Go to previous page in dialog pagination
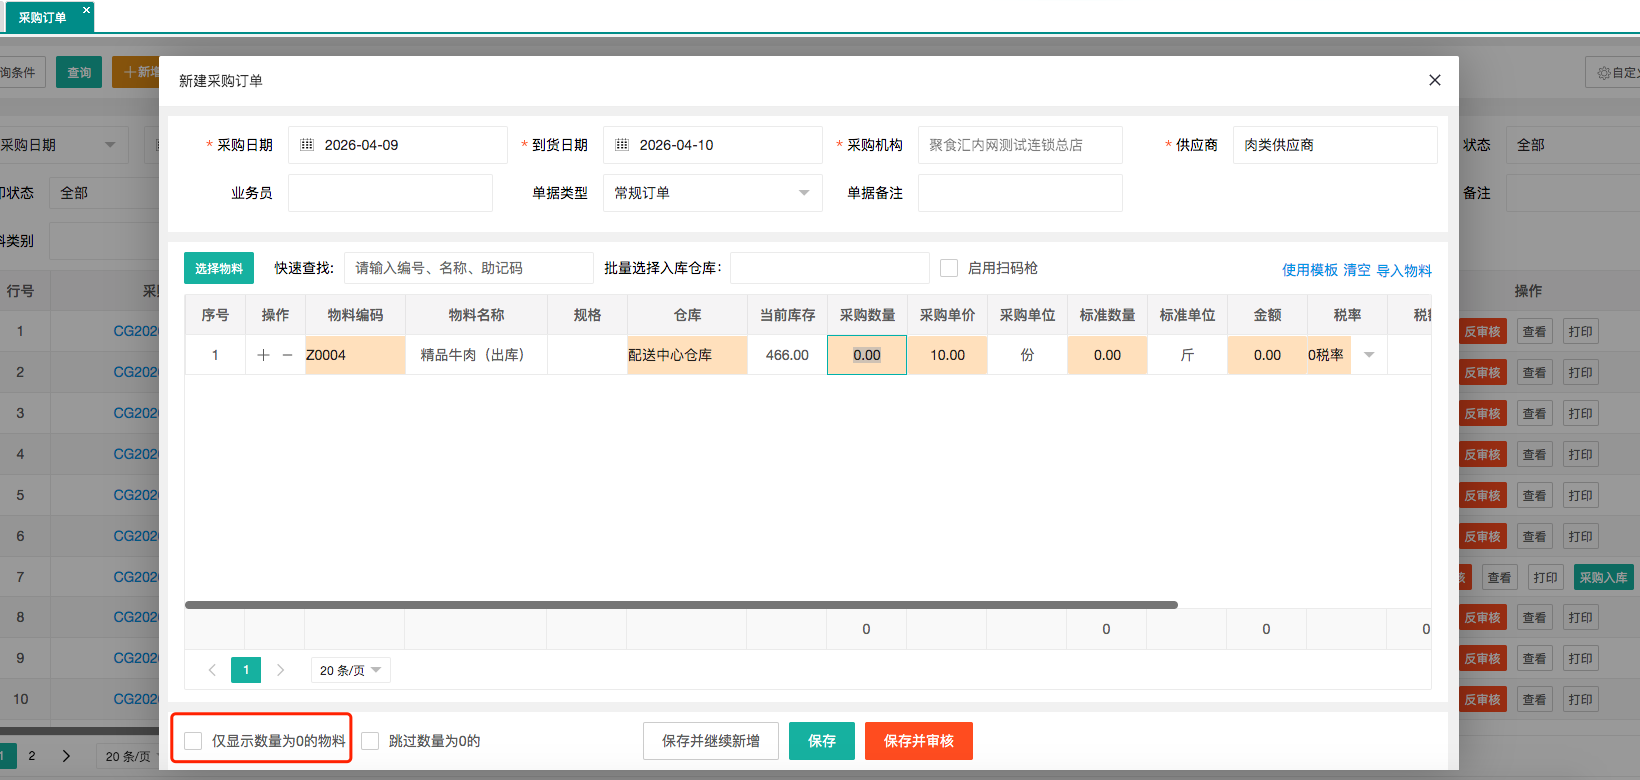The image size is (1640, 780). (212, 670)
